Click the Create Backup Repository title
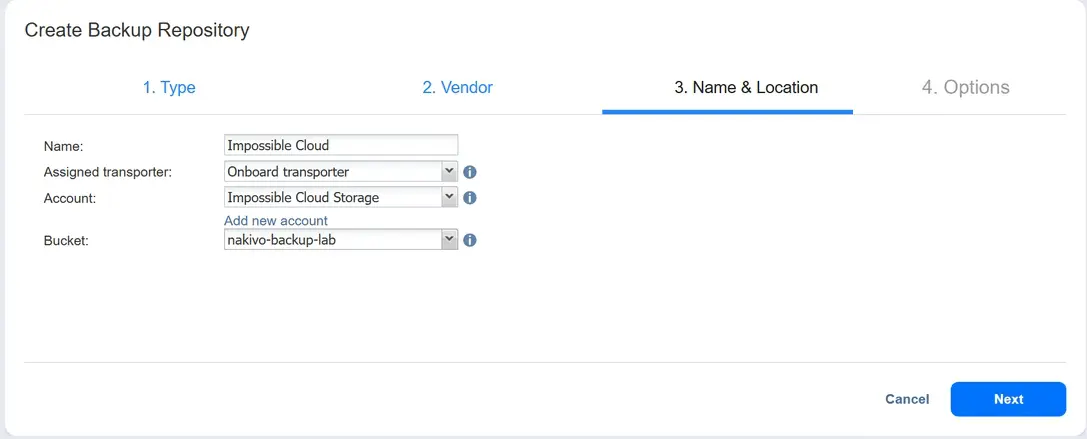Screen dimensions: 1087x439 click(x=137, y=31)
